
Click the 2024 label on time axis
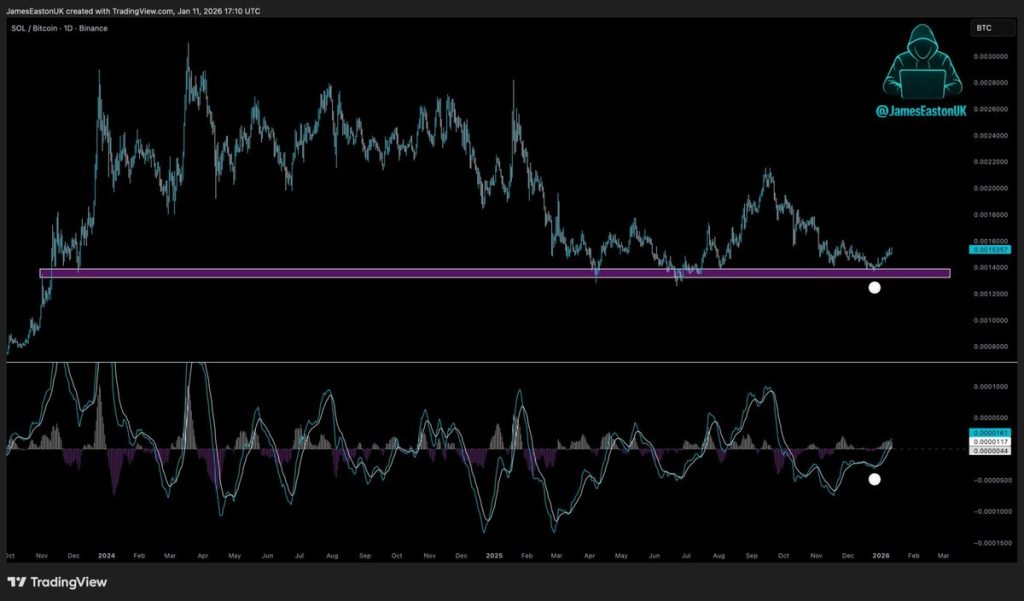(106, 553)
